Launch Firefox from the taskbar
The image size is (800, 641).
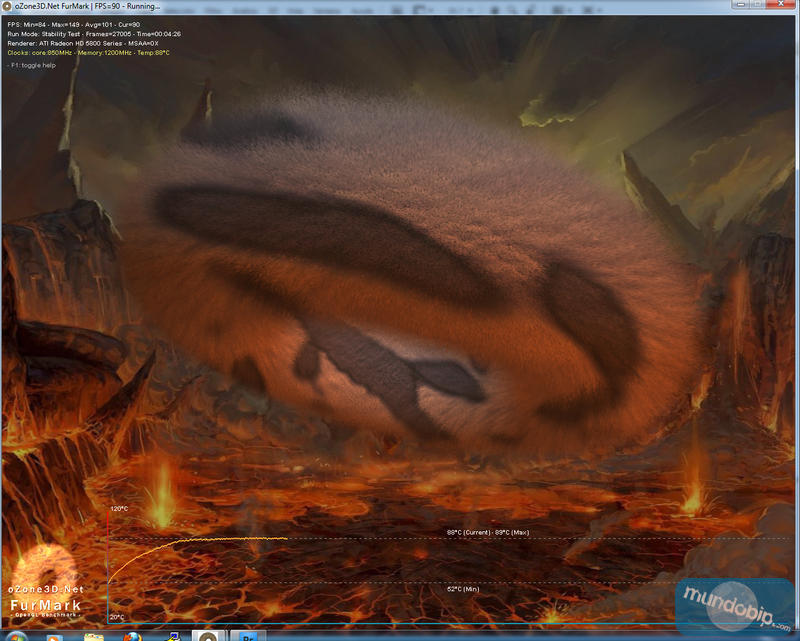[133, 636]
